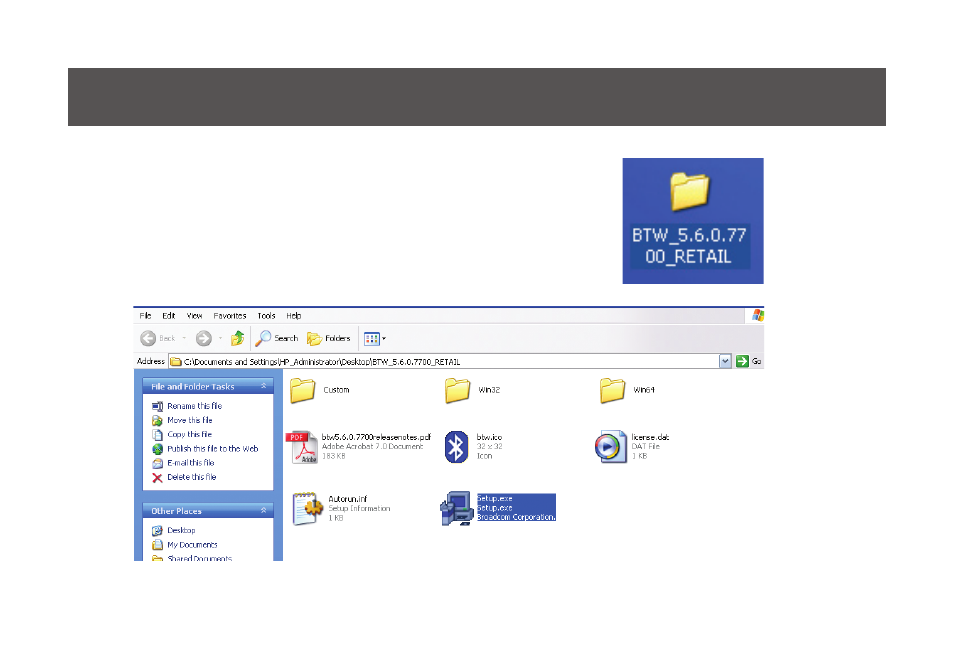The image size is (954, 664).
Task: Go up one folder level
Action: [237, 338]
